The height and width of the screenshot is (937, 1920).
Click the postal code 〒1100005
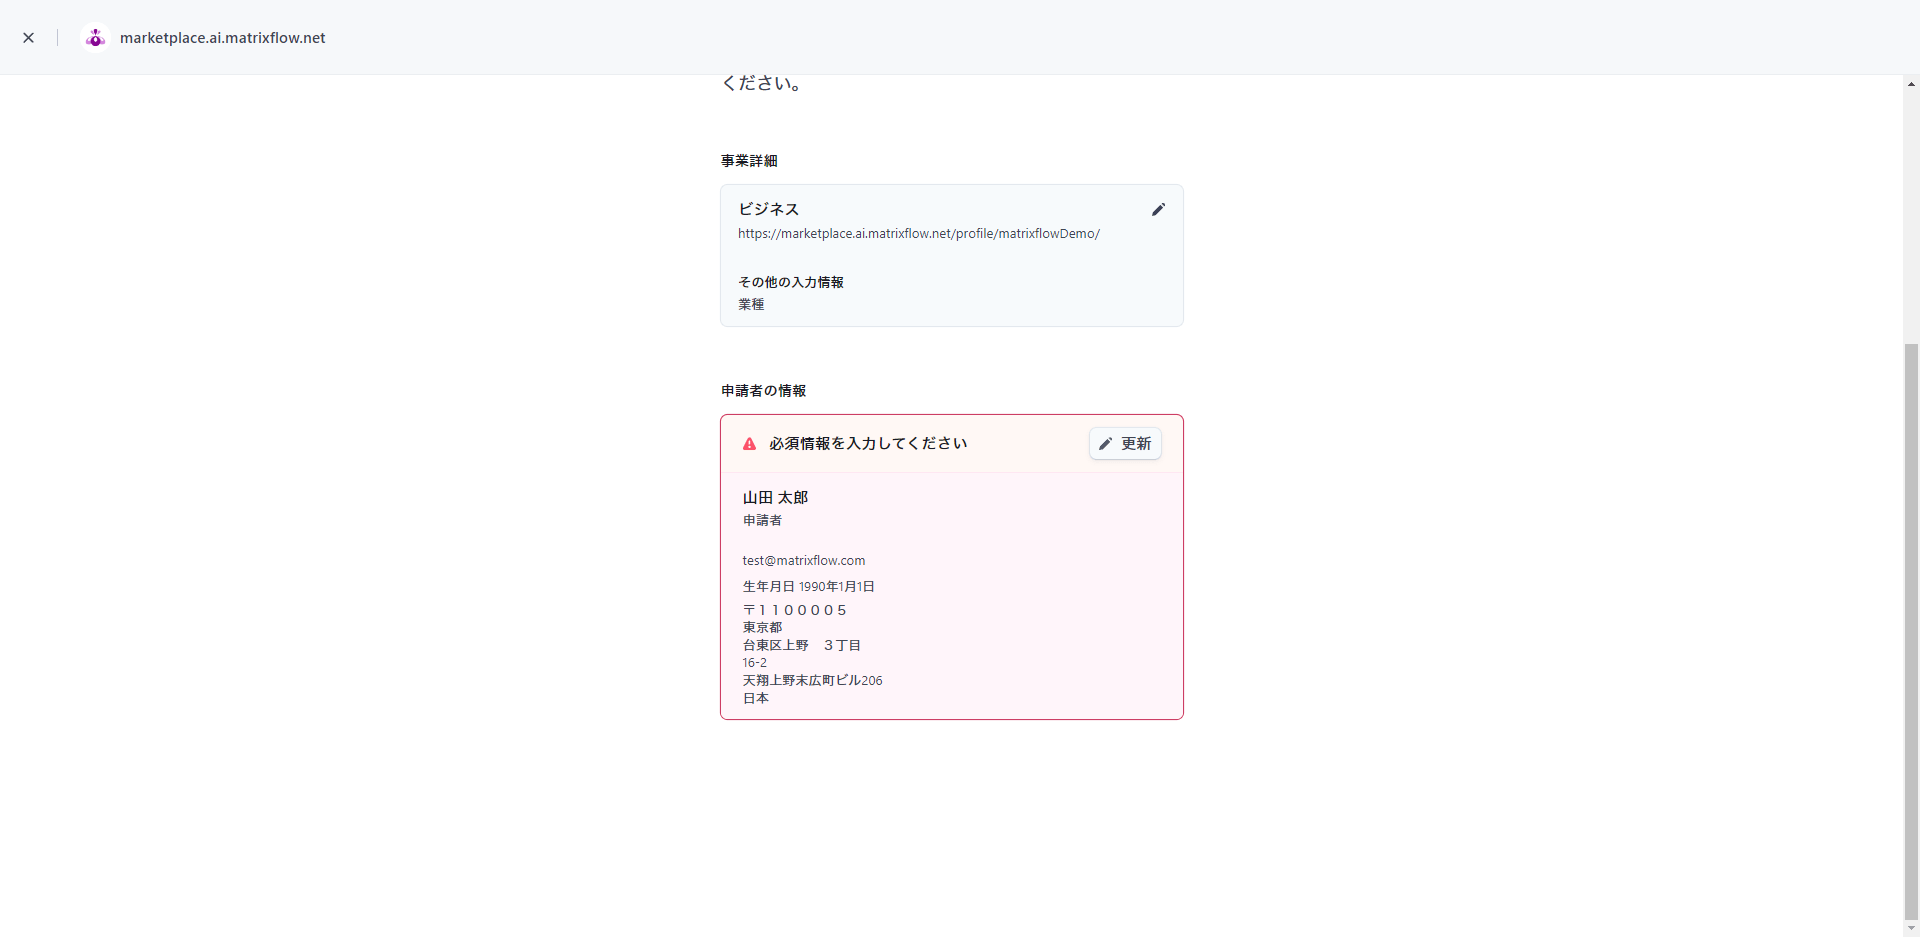tap(795, 610)
